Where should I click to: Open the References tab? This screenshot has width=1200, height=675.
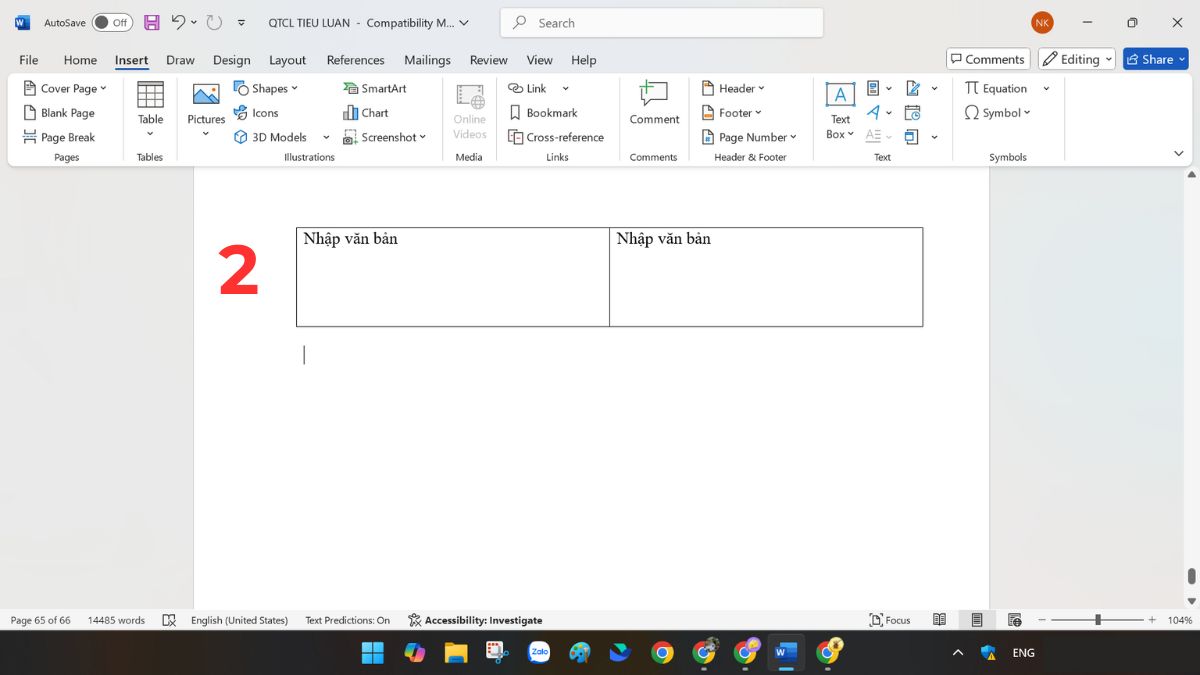[x=355, y=60]
